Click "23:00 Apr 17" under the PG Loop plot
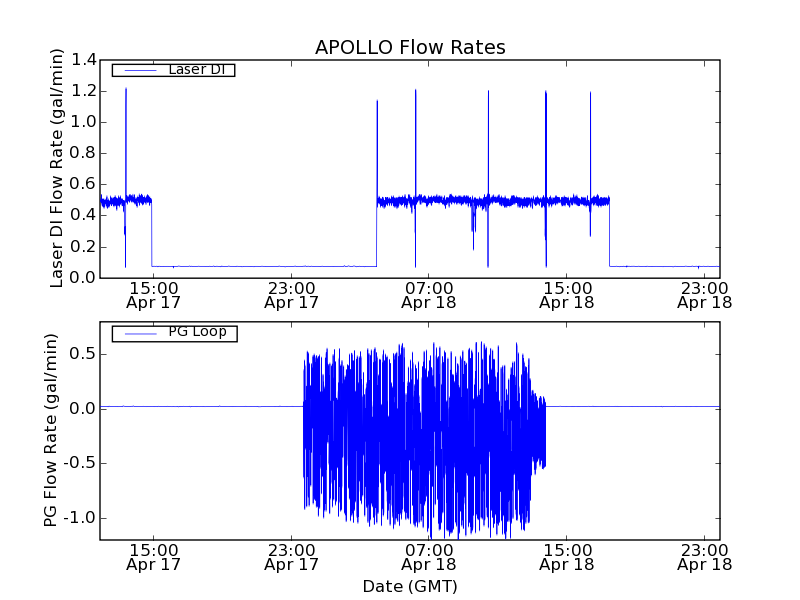Screen dimensions: 800x600 (x=291, y=558)
